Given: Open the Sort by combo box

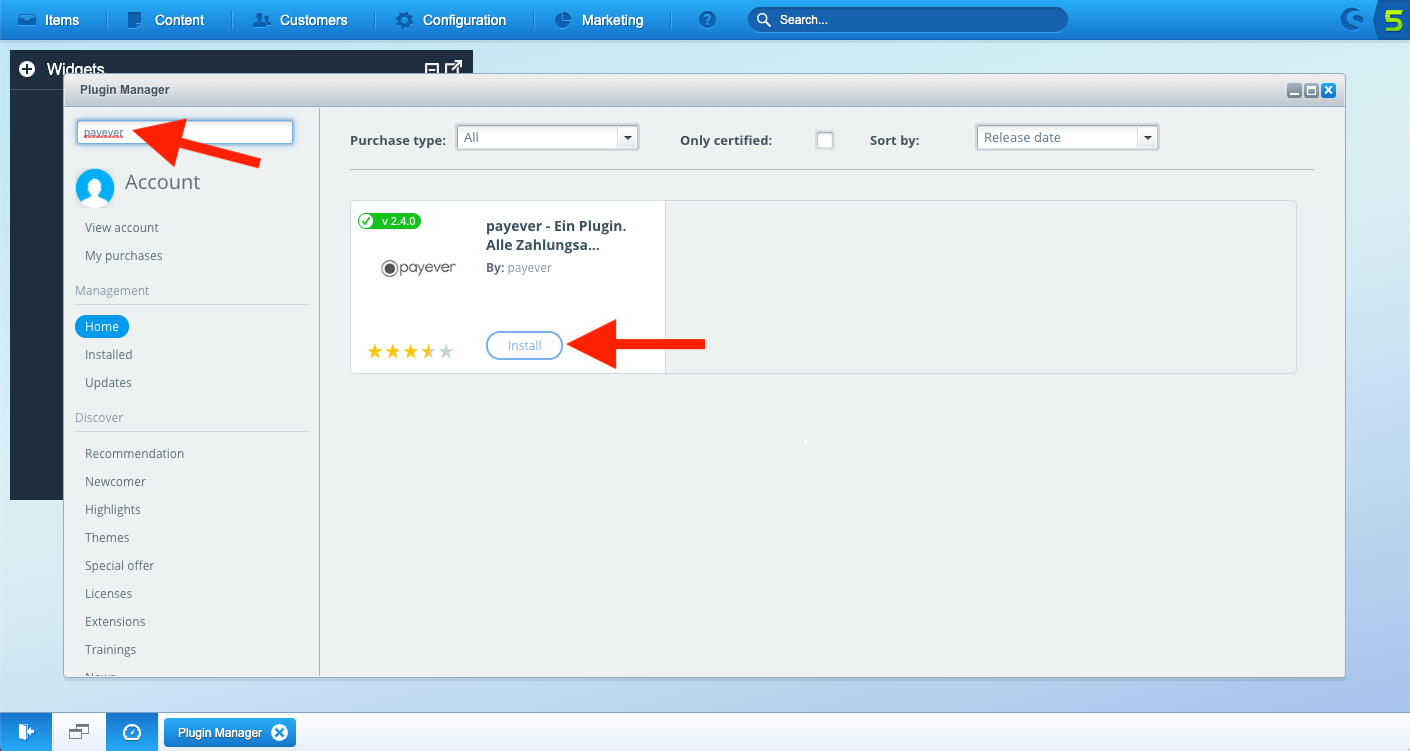Looking at the screenshot, I should click(x=1067, y=138).
